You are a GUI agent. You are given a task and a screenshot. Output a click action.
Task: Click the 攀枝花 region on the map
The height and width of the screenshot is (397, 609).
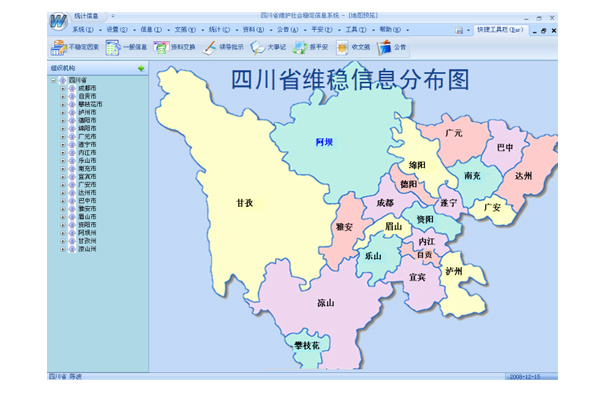tap(307, 345)
